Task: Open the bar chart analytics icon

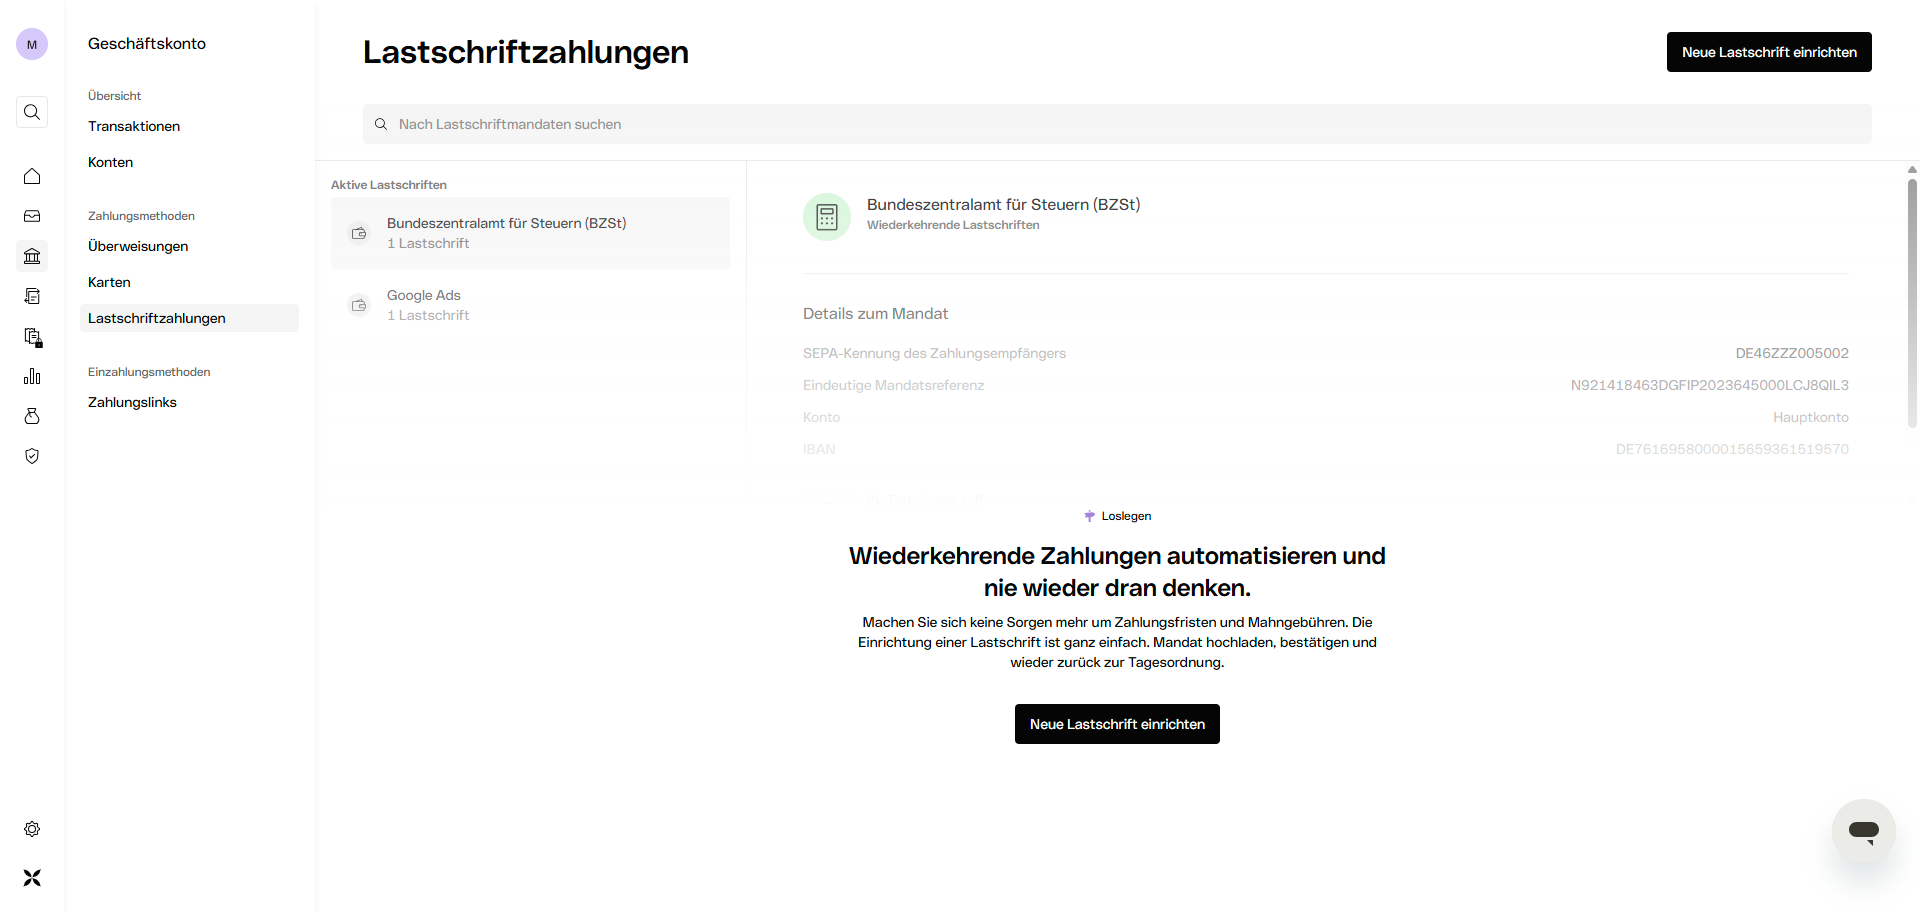Action: tap(32, 376)
